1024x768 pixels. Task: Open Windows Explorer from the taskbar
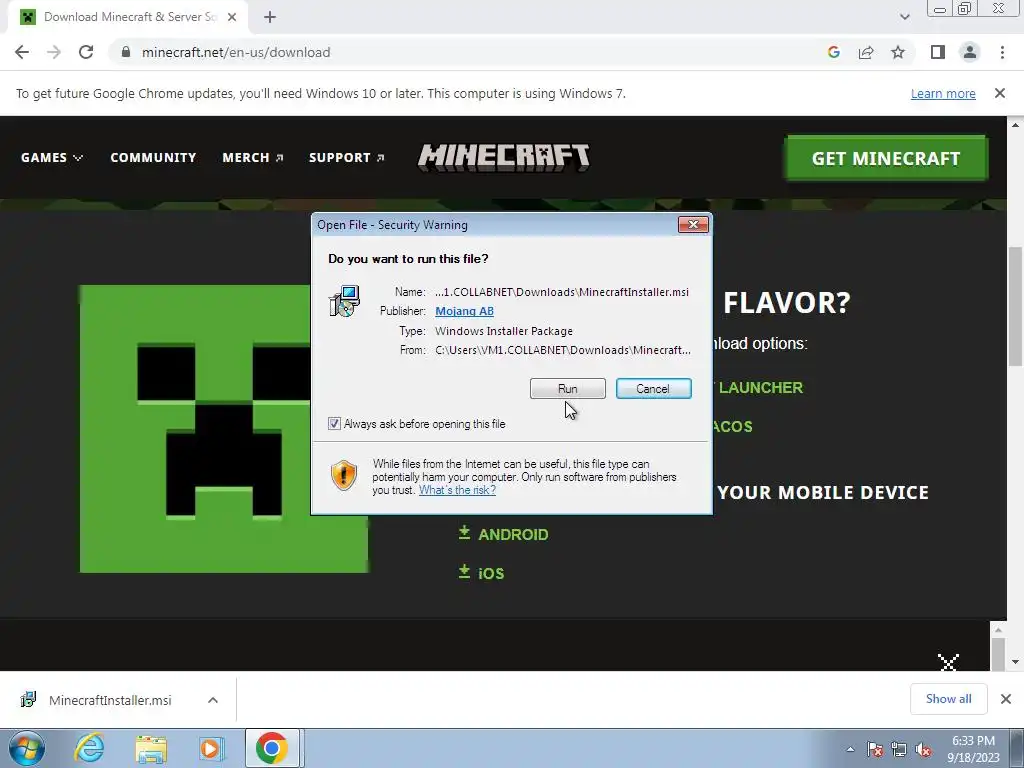[152, 748]
